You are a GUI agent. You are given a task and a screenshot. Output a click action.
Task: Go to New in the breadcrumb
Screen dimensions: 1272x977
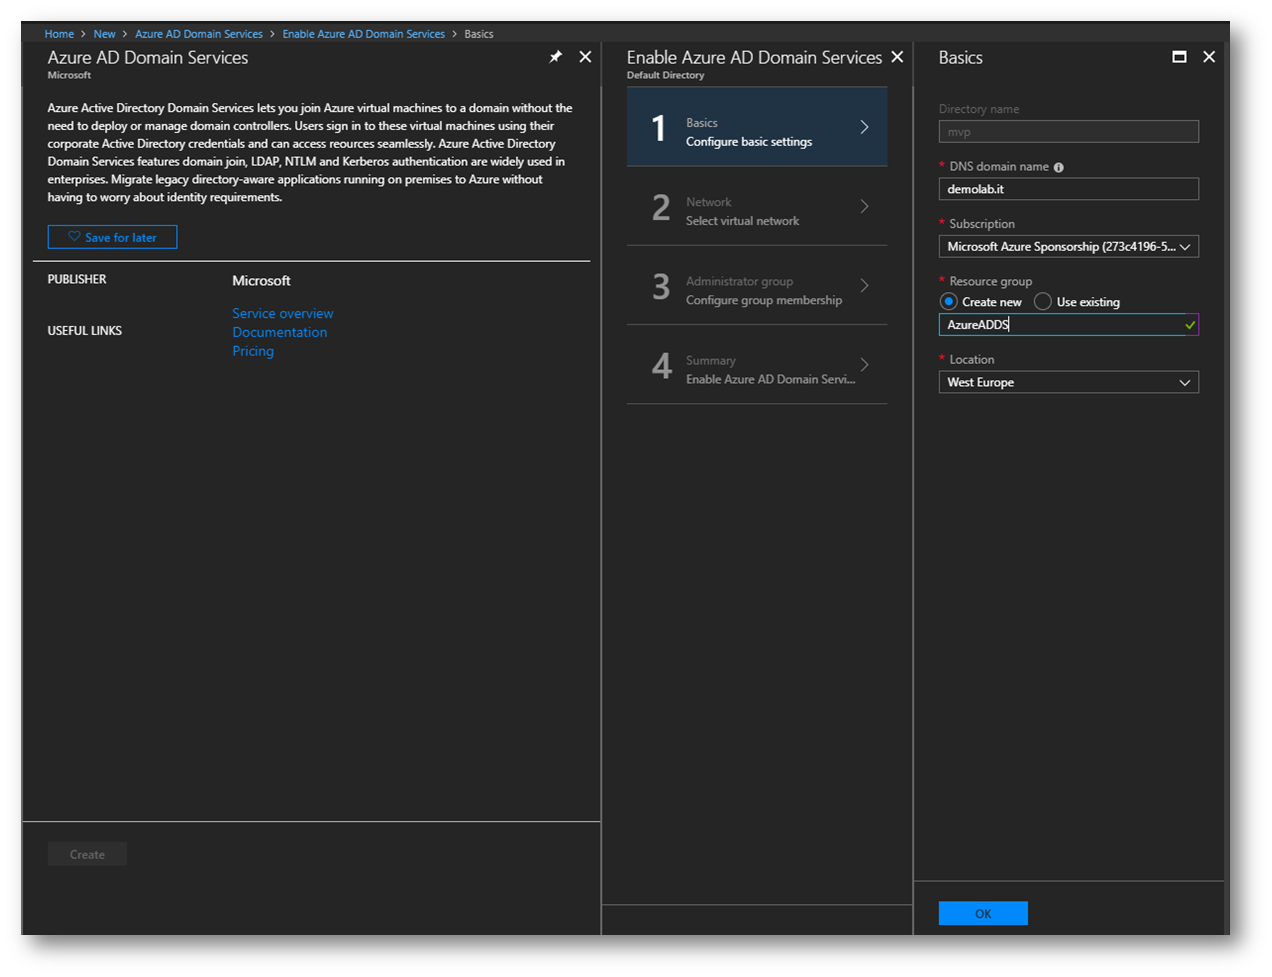pyautogui.click(x=105, y=34)
